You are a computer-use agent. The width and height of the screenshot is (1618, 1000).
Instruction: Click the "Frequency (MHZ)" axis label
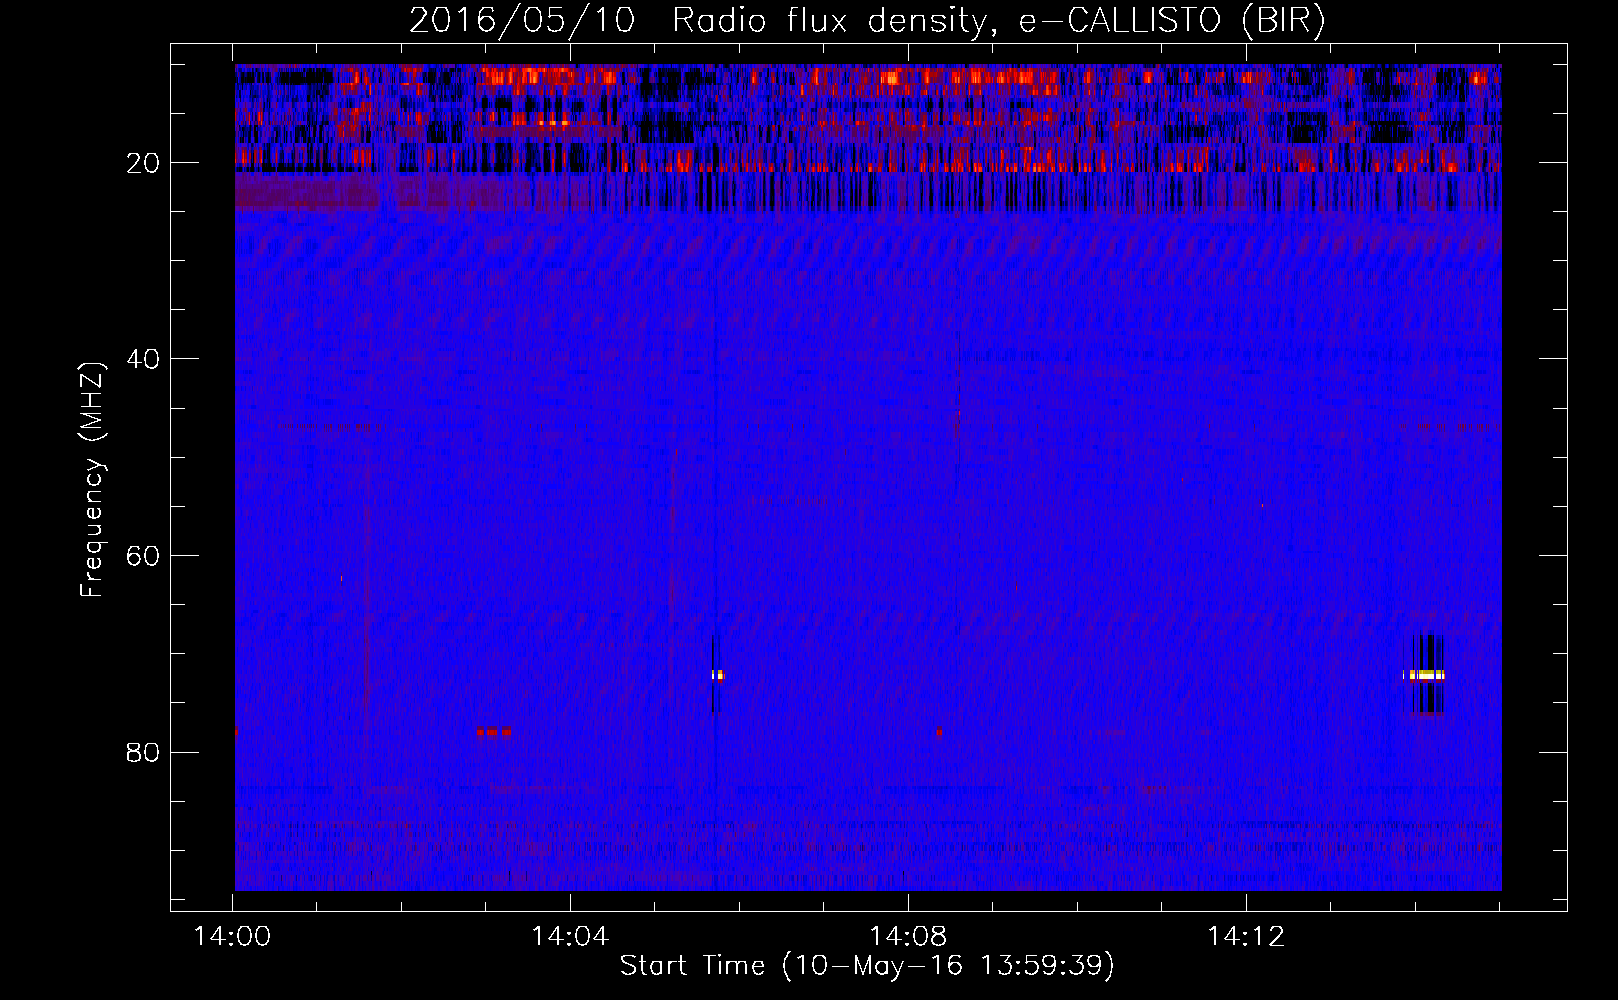pyautogui.click(x=92, y=479)
